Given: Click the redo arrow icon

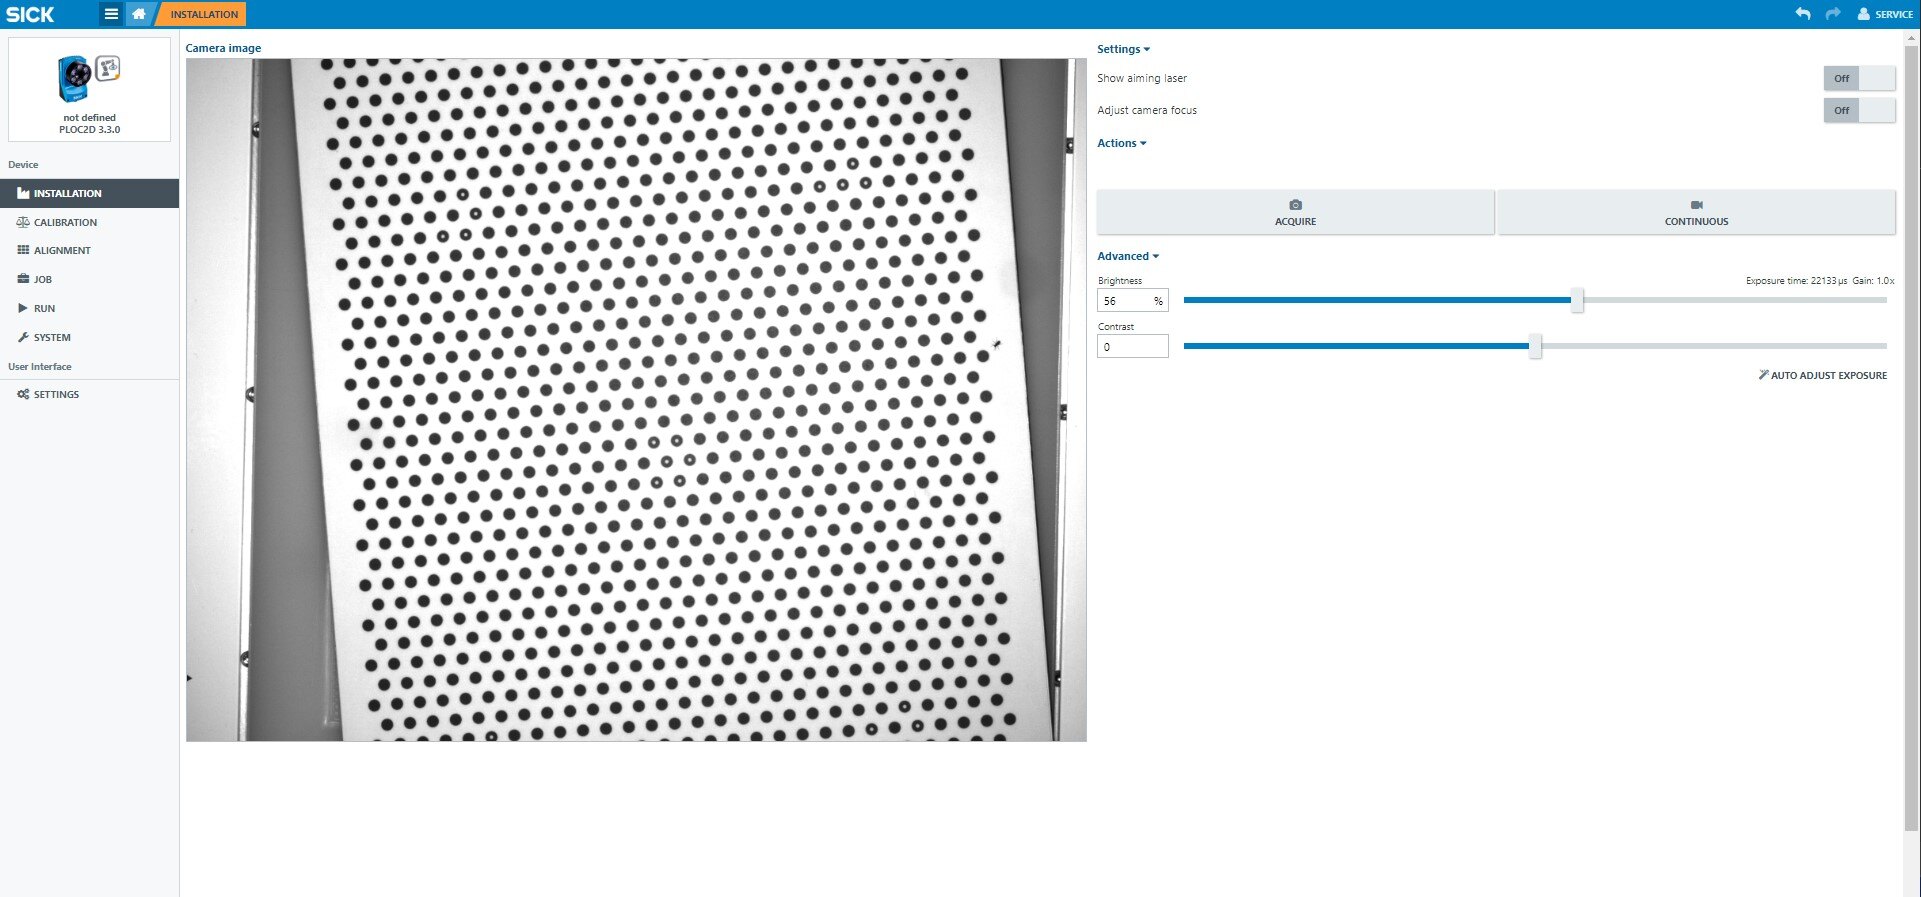Looking at the screenshot, I should tap(1832, 14).
